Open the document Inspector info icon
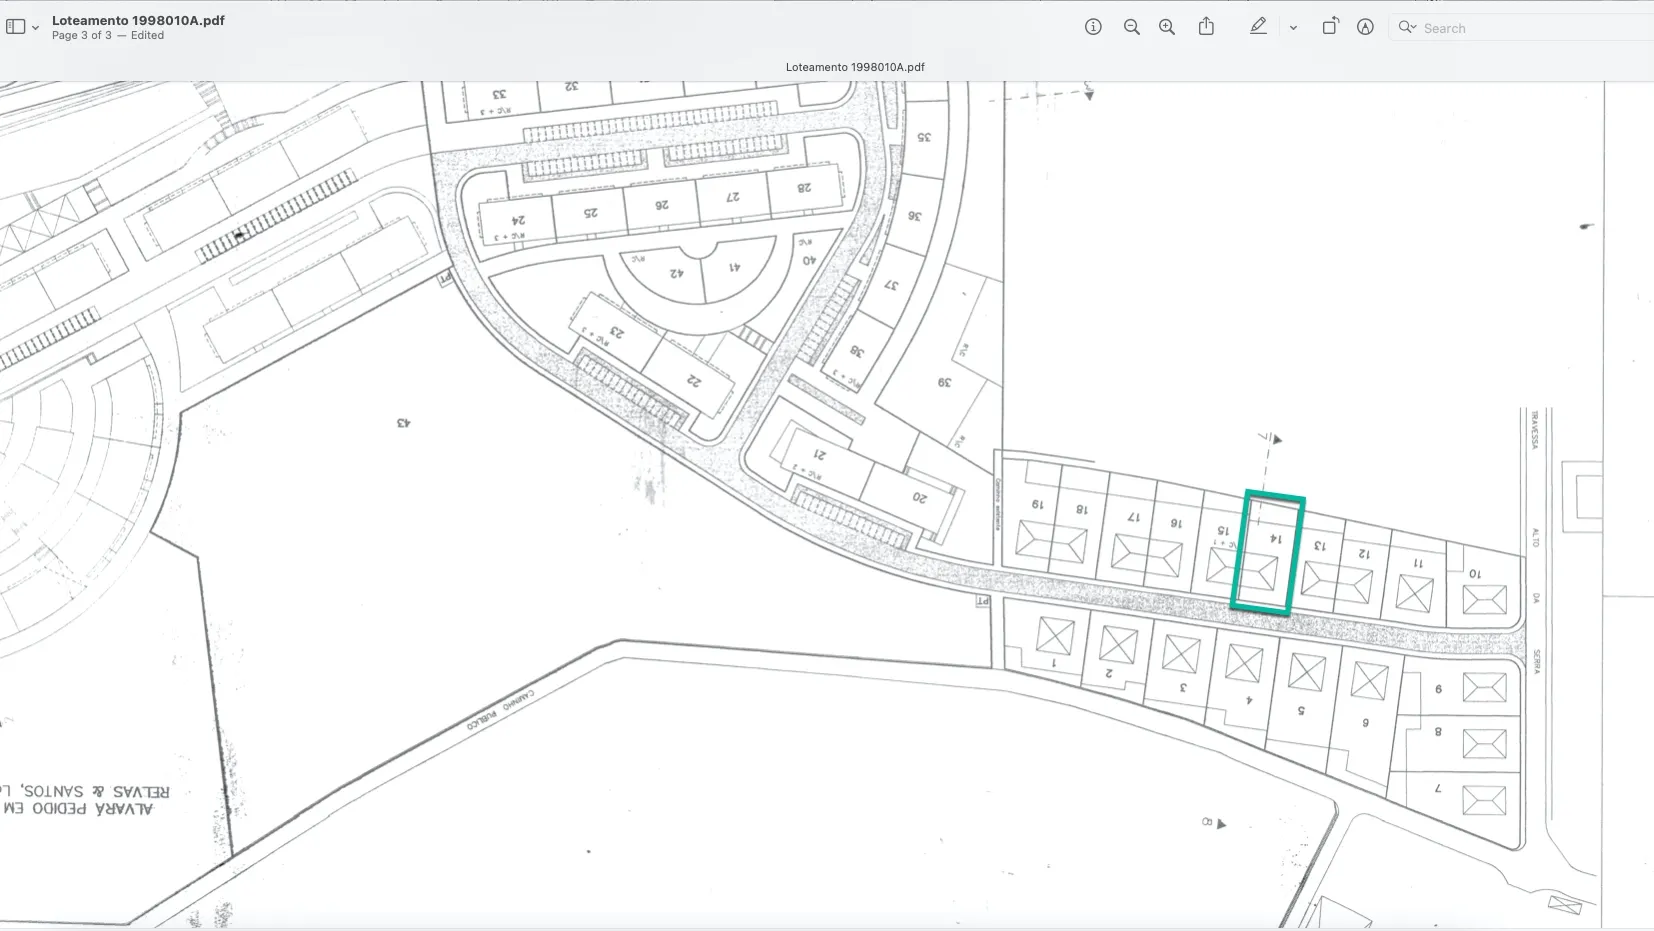The width and height of the screenshot is (1654, 931). coord(1093,27)
